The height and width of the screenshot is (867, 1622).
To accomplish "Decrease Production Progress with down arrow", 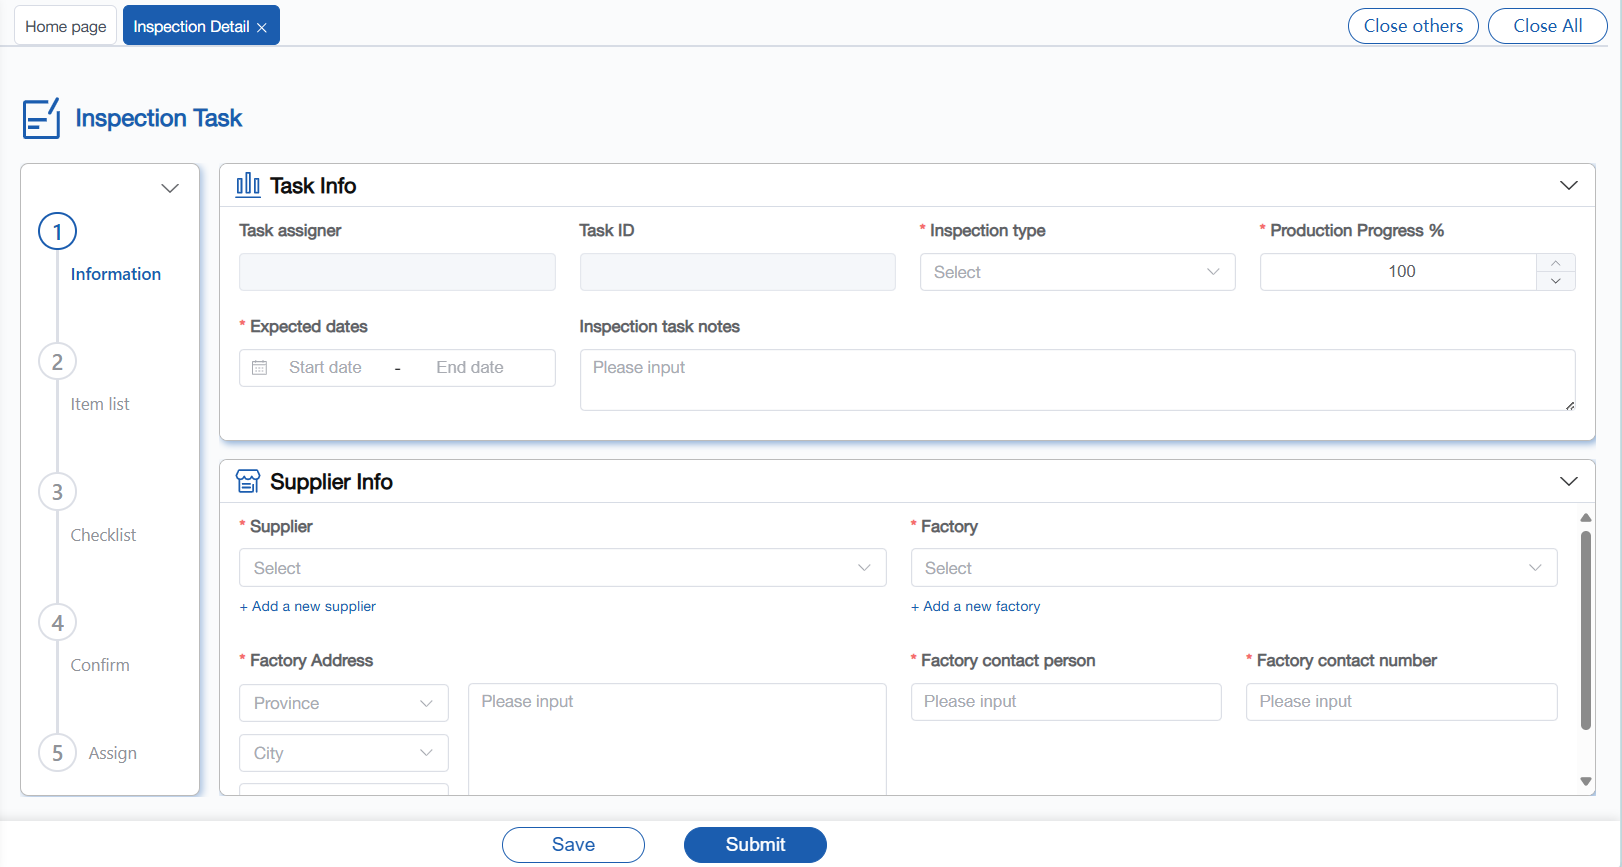I will [x=1555, y=281].
